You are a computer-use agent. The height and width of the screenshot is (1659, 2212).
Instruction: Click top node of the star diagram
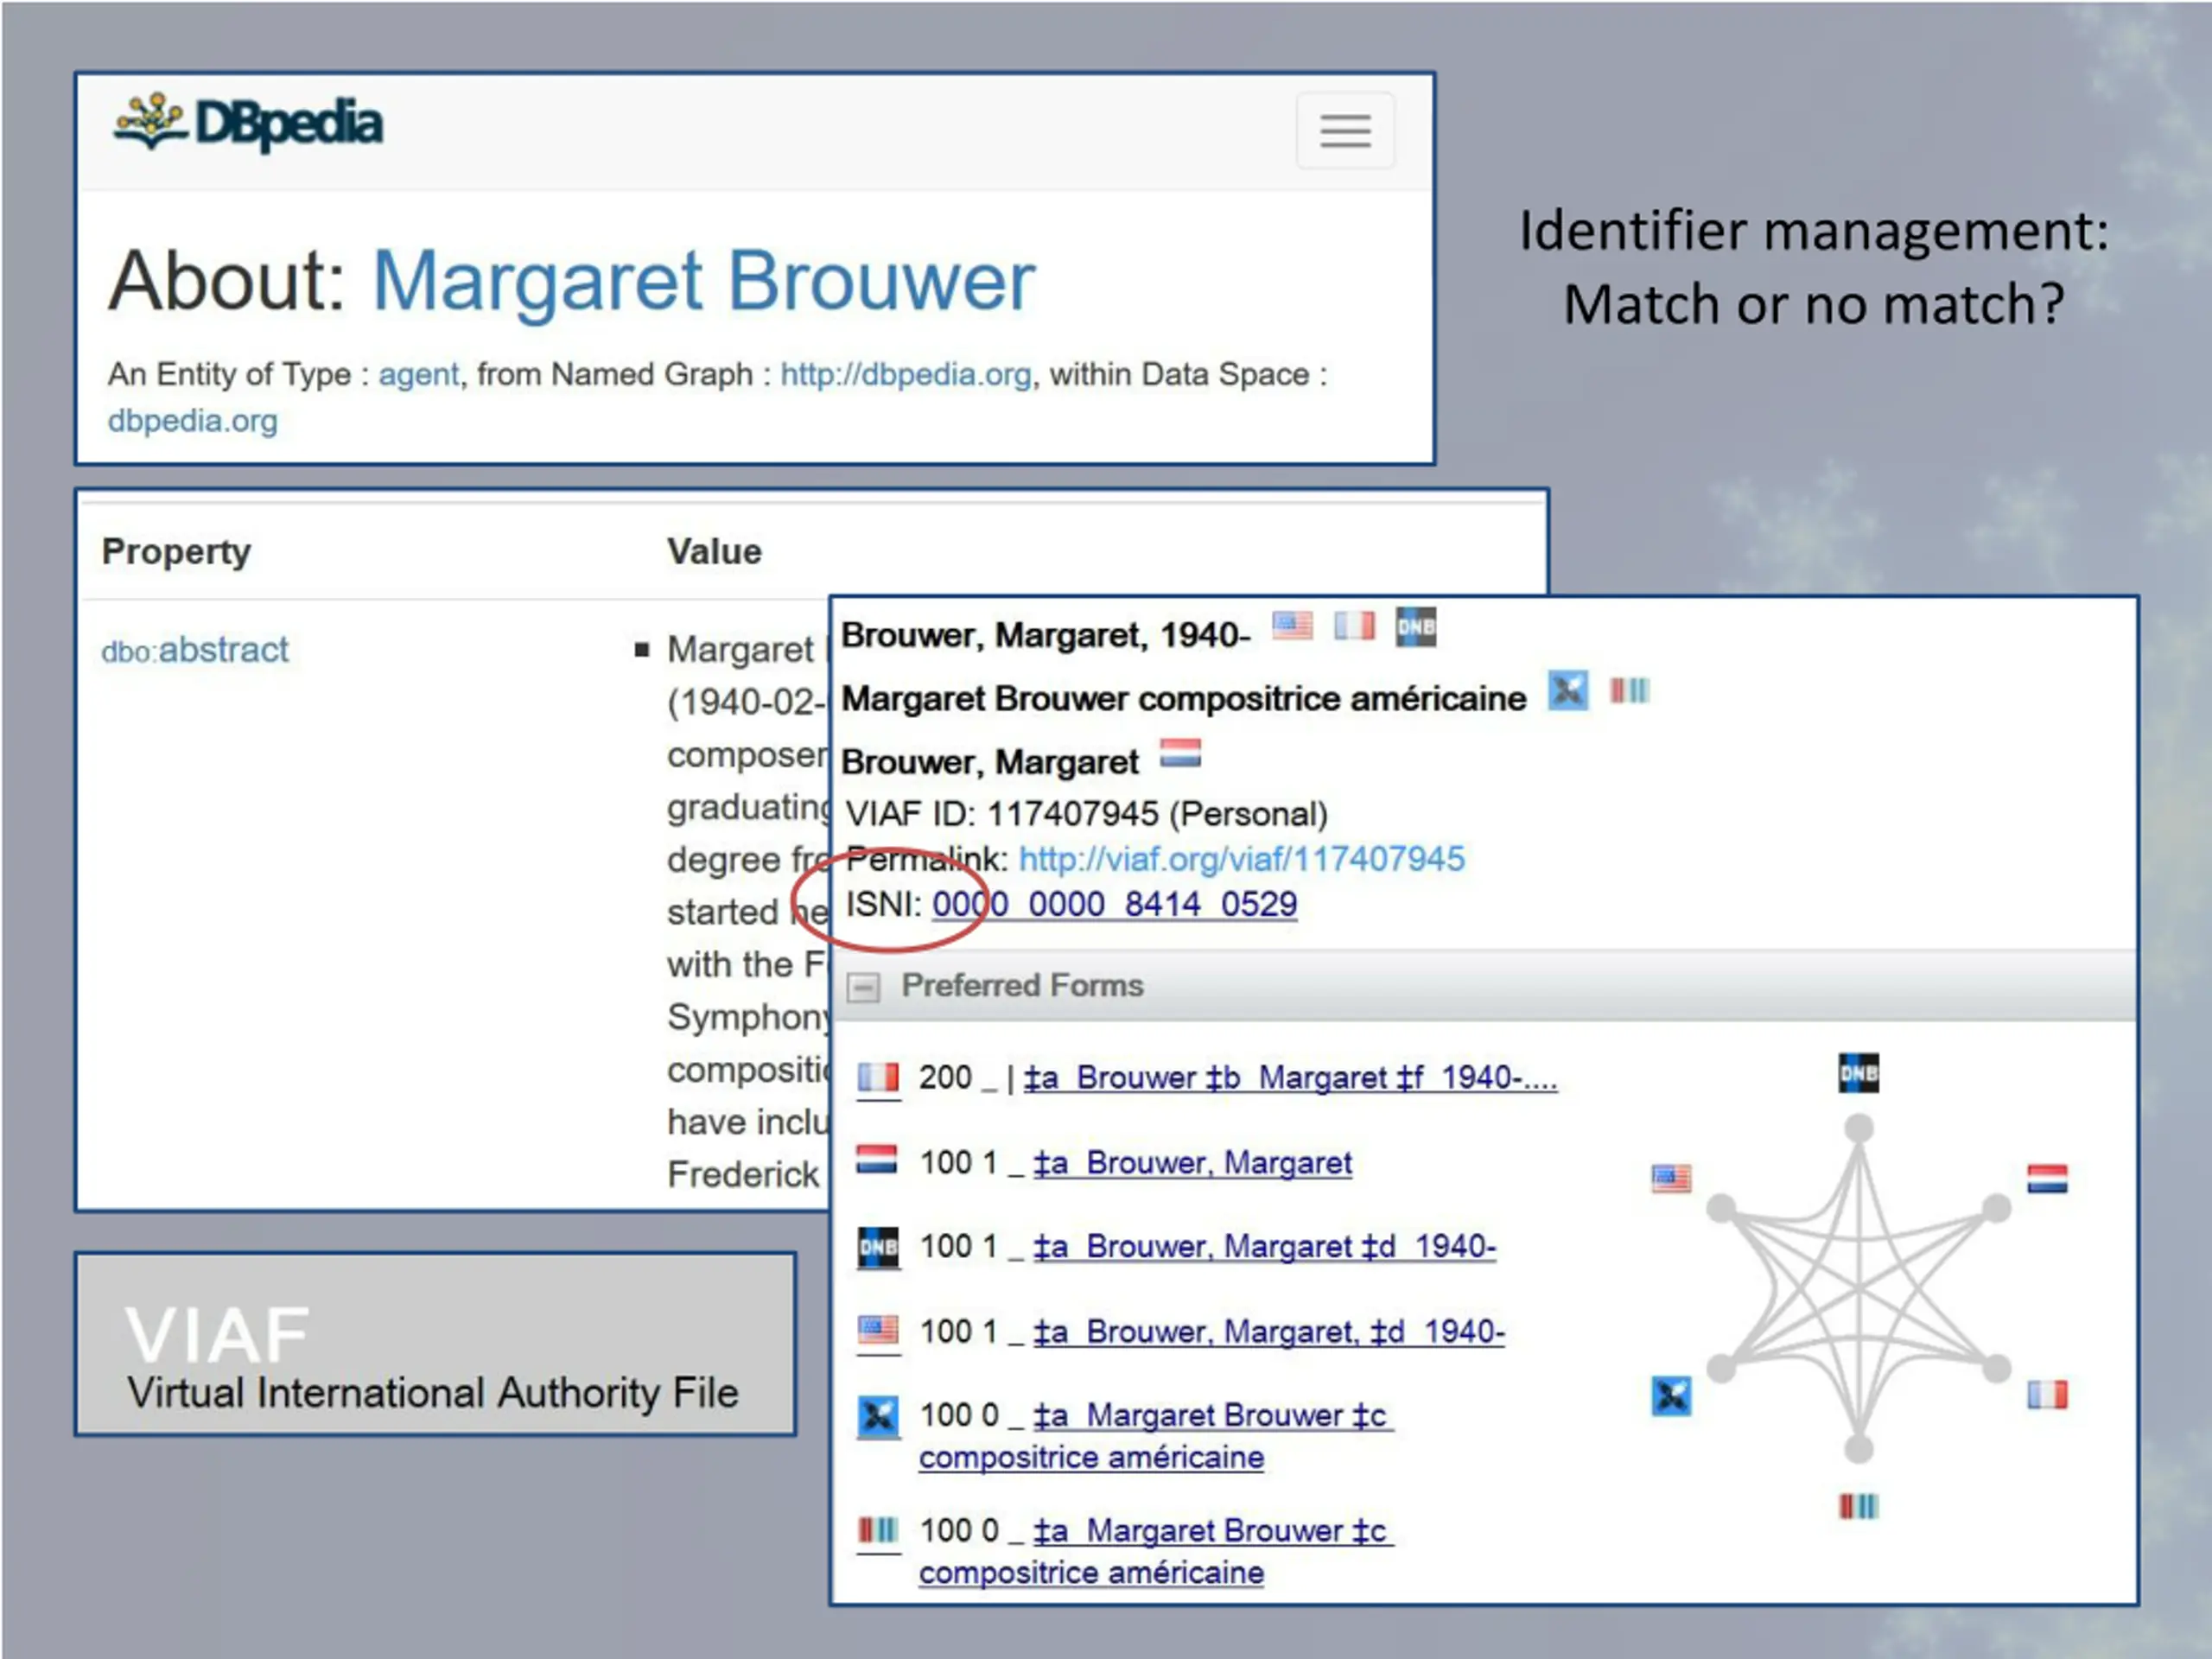[1859, 1128]
